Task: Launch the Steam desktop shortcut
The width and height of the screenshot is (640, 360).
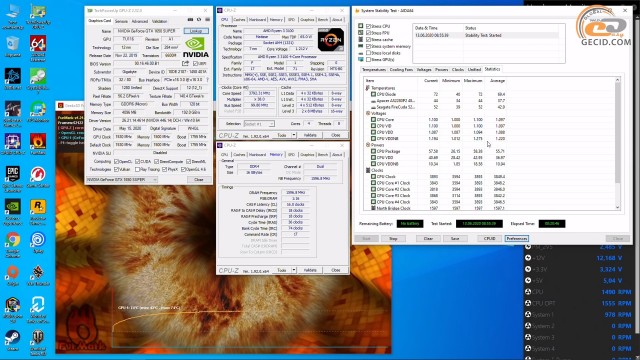Action: 13,340
